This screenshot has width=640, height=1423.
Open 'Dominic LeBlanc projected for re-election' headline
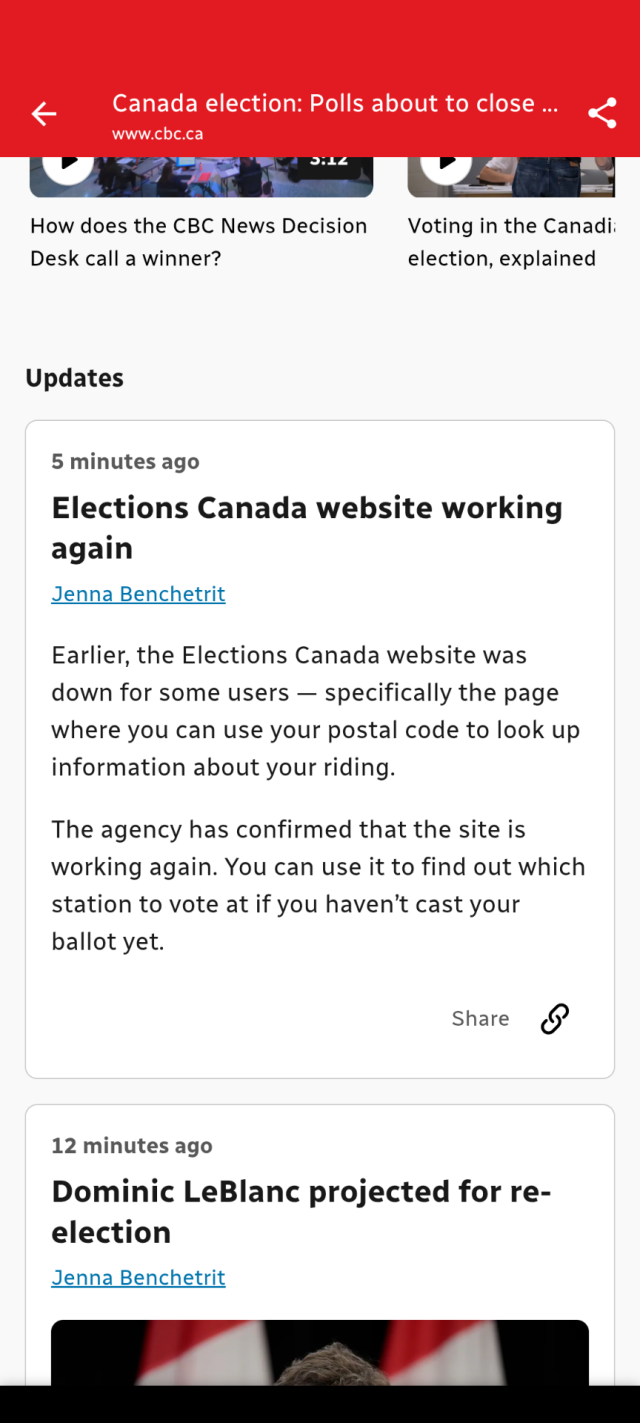pyautogui.click(x=301, y=1211)
